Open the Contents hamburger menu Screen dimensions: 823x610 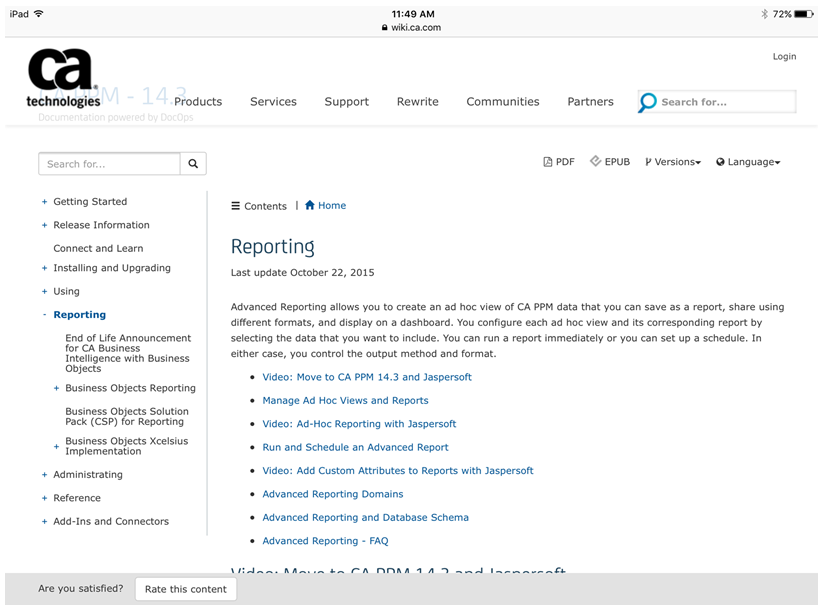click(259, 206)
